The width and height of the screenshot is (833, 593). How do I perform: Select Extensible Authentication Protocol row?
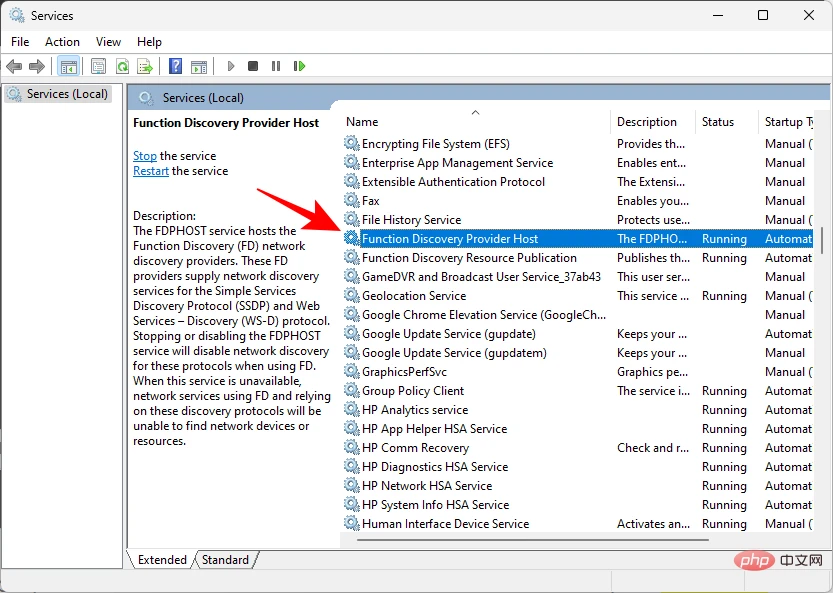(x=577, y=182)
